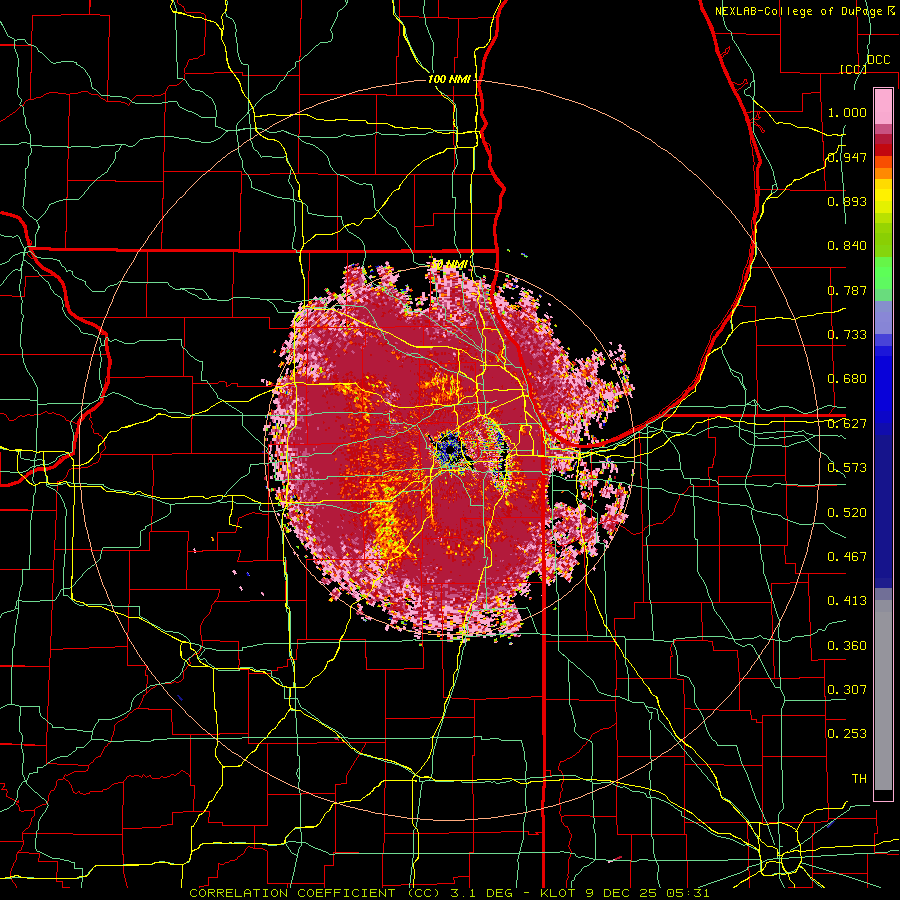Click the 0.573 legend value
Image resolution: width=900 pixels, height=900 pixels.
pyautogui.click(x=847, y=468)
